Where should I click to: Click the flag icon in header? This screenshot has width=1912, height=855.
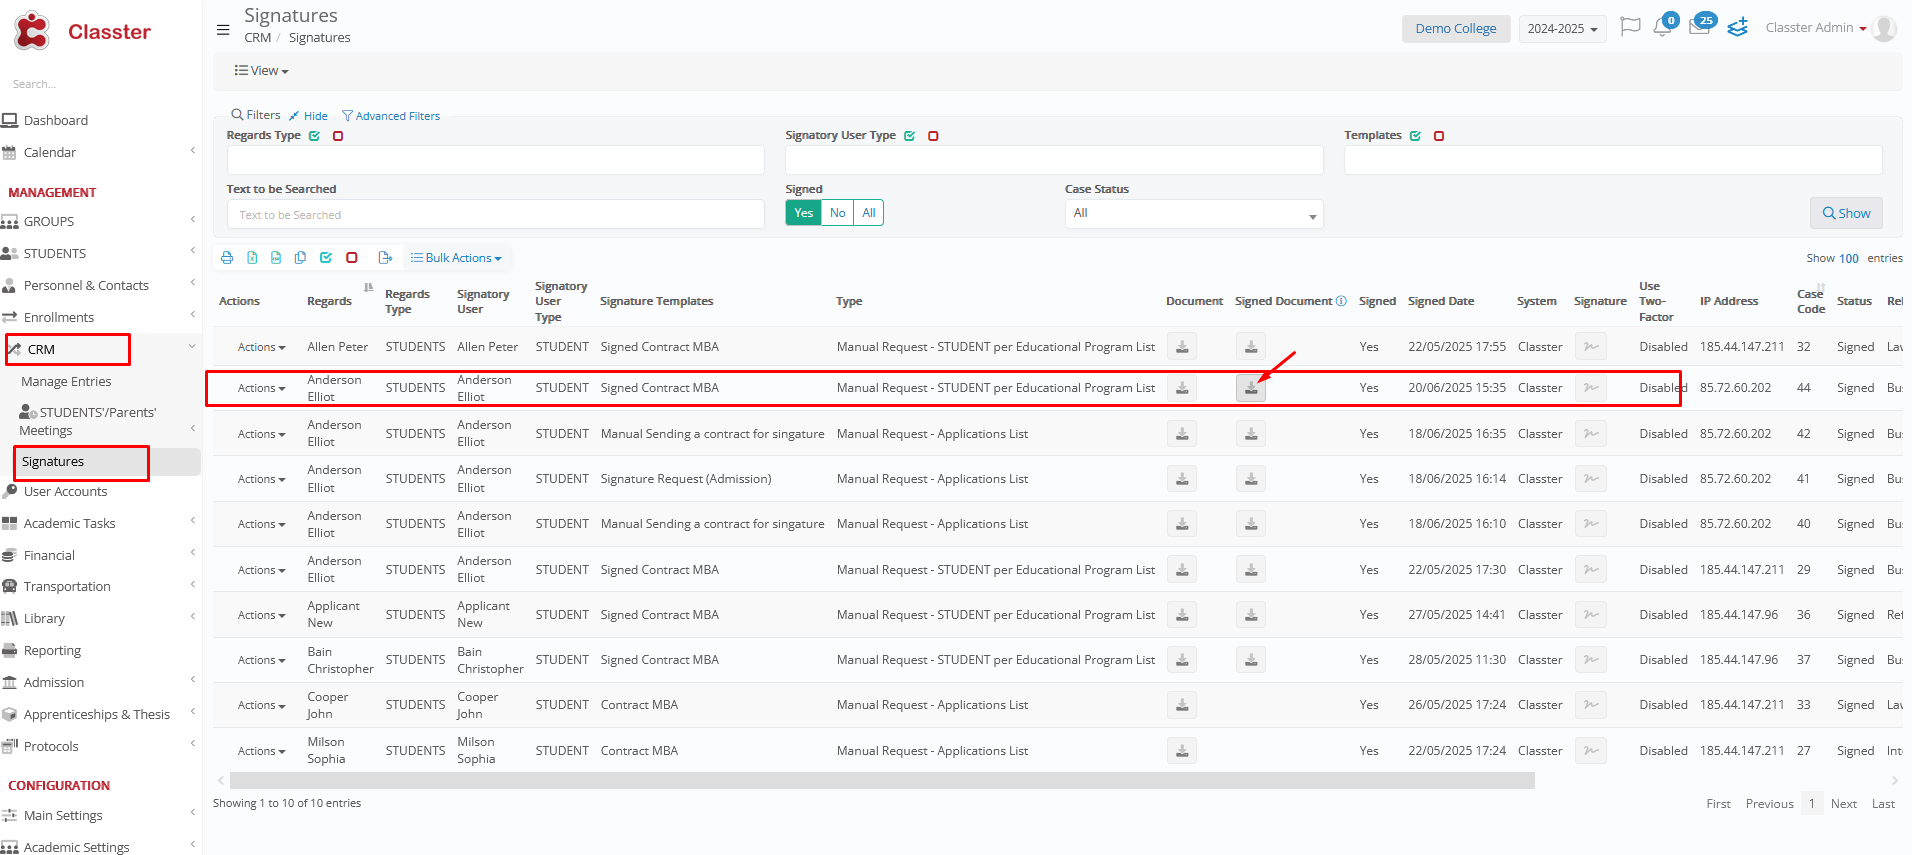[x=1630, y=27]
